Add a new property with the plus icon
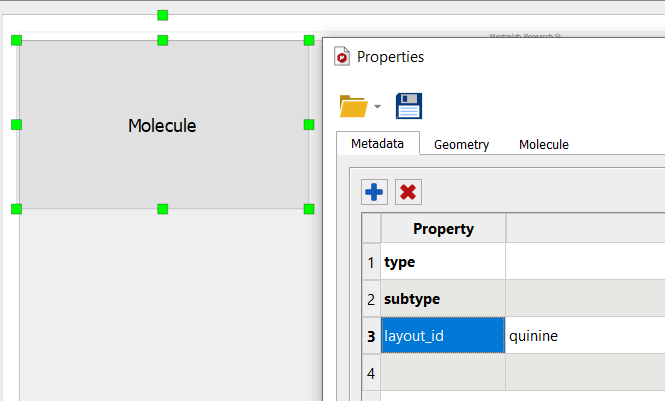 pos(374,192)
